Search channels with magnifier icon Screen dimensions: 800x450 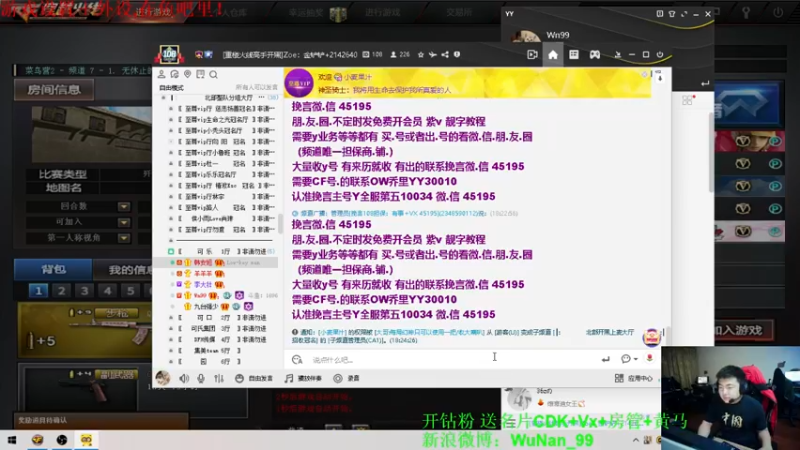214,75
